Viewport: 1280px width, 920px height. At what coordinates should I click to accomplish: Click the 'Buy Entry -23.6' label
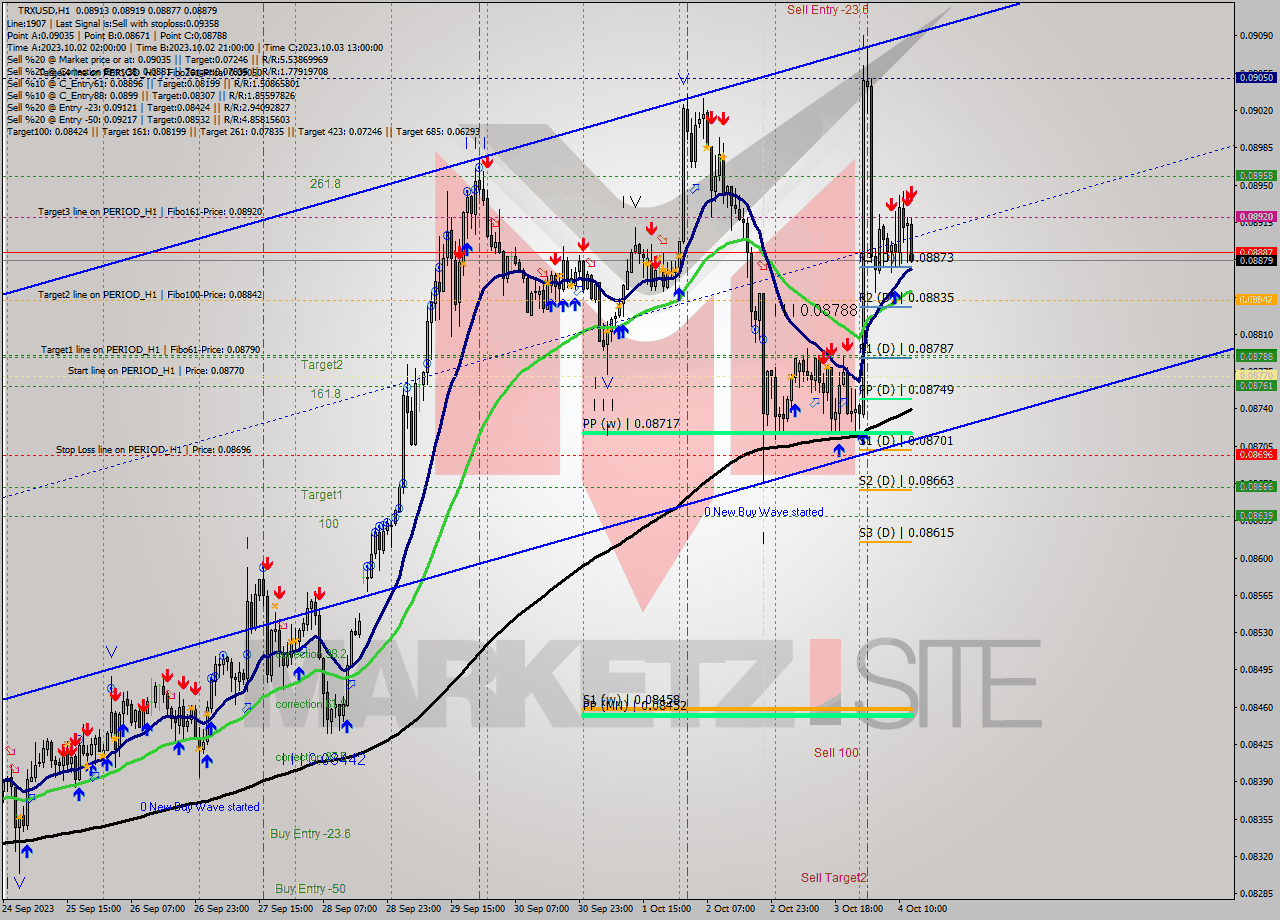coord(310,834)
